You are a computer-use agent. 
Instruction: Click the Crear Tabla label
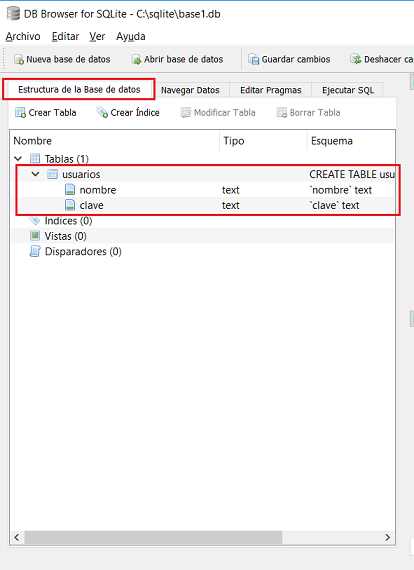(x=52, y=113)
